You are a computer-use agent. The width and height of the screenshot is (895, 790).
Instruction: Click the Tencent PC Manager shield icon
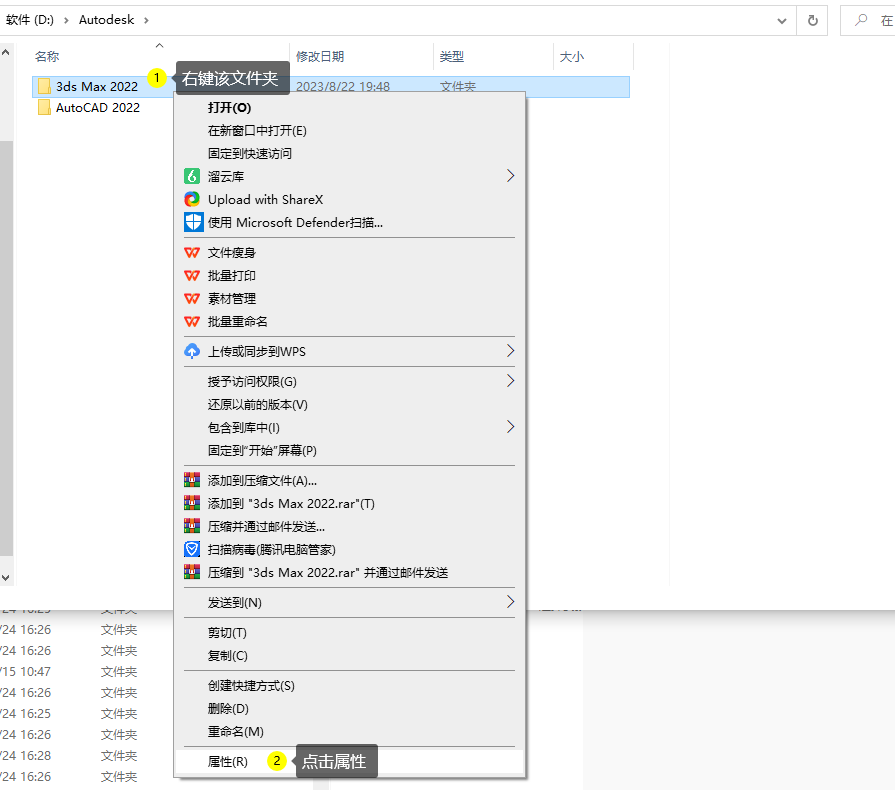[x=192, y=549]
